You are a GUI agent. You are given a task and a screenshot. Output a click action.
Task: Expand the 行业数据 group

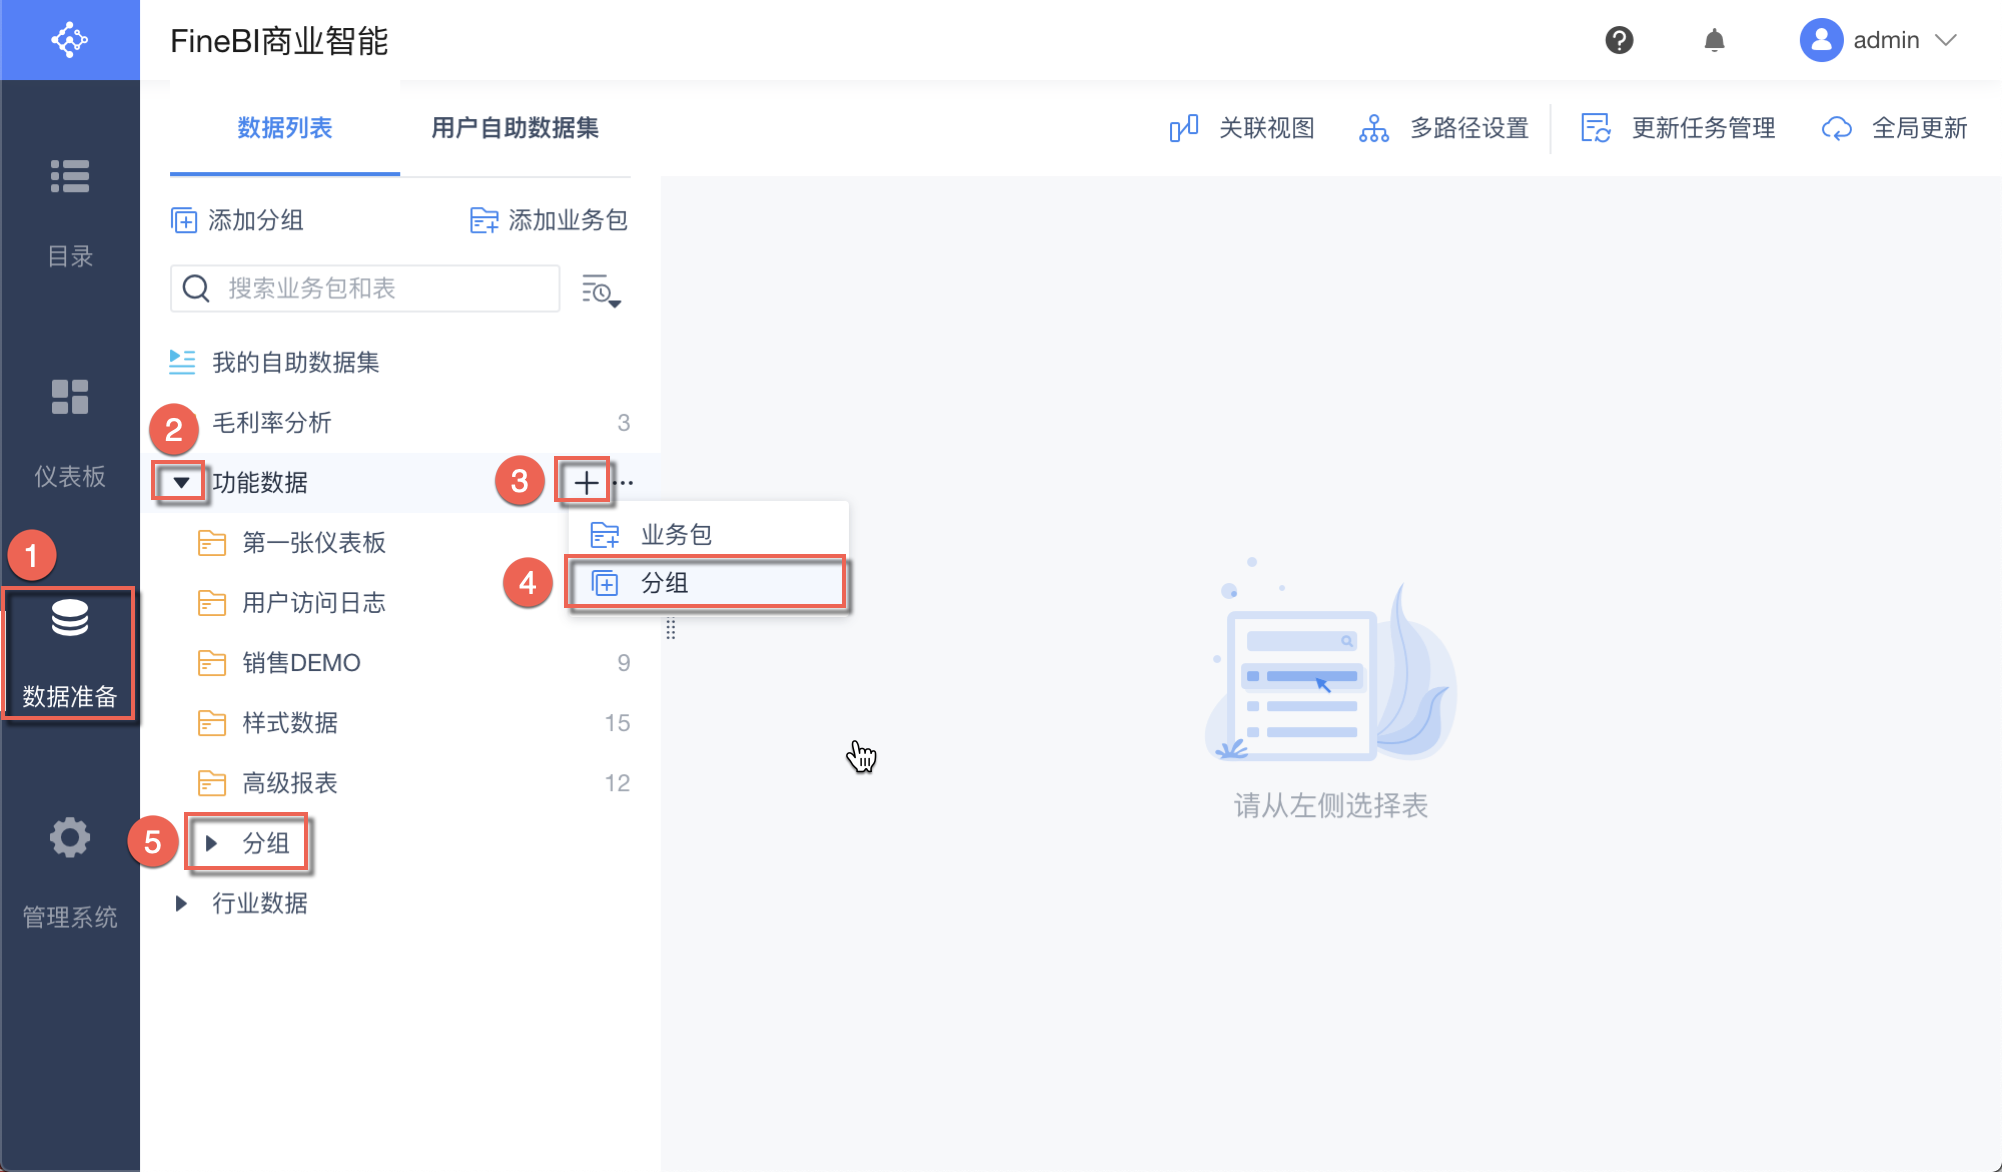(181, 903)
